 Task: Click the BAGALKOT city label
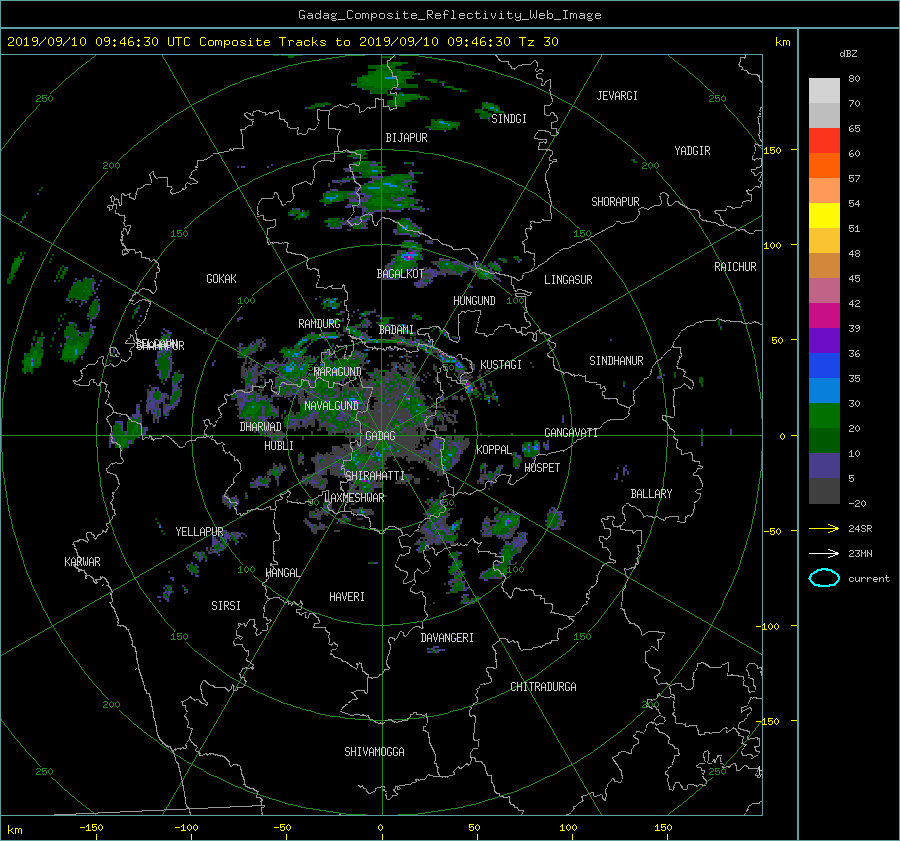point(400,274)
